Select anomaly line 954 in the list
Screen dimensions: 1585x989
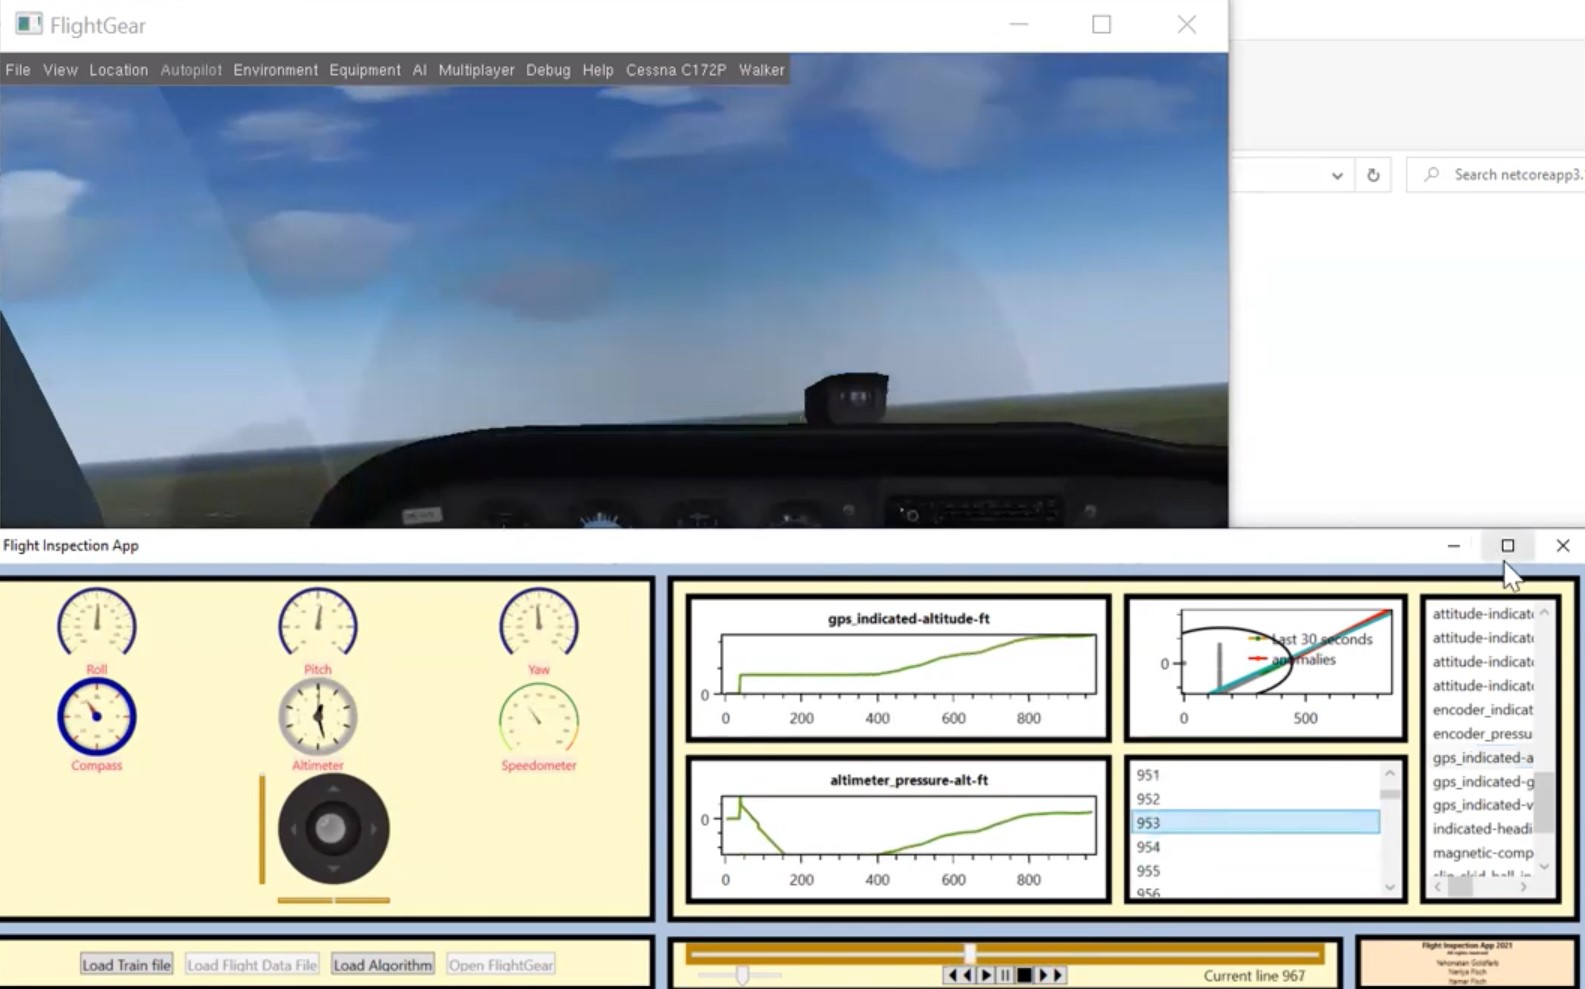(x=1255, y=847)
